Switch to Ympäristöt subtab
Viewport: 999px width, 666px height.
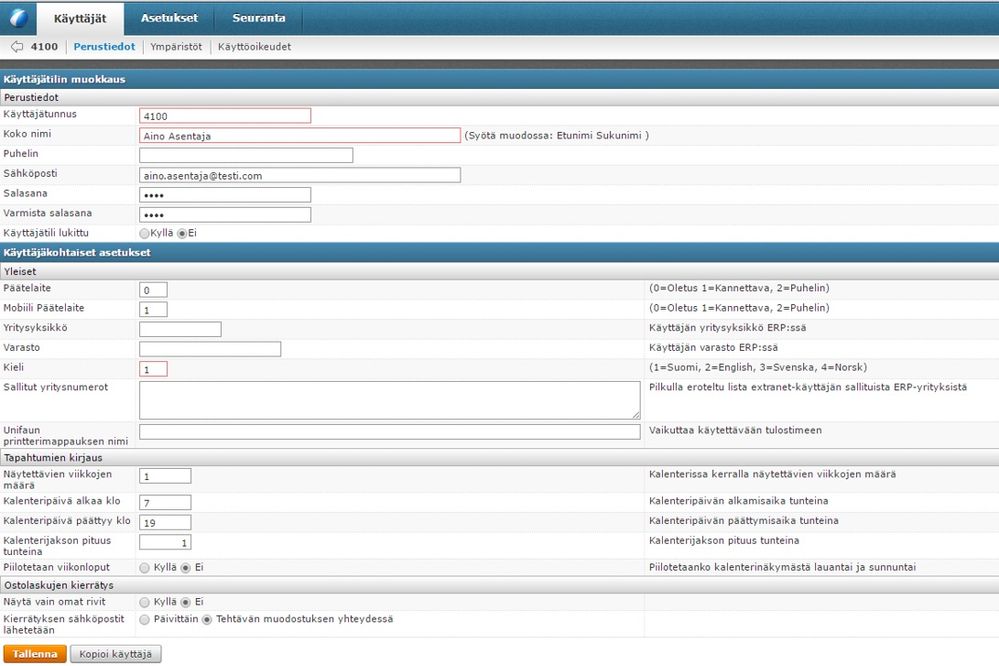176,47
